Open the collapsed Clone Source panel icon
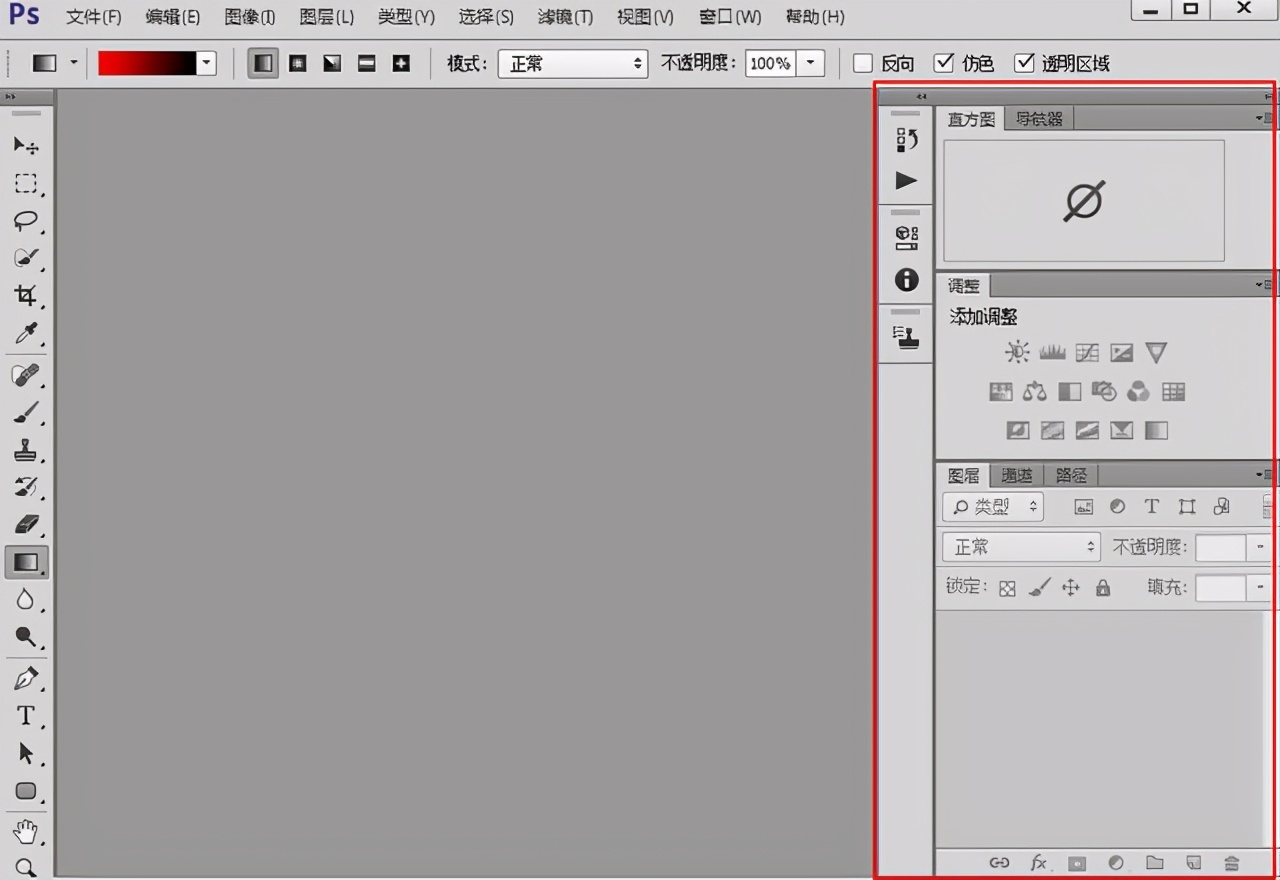This screenshot has width=1280, height=880. point(906,338)
